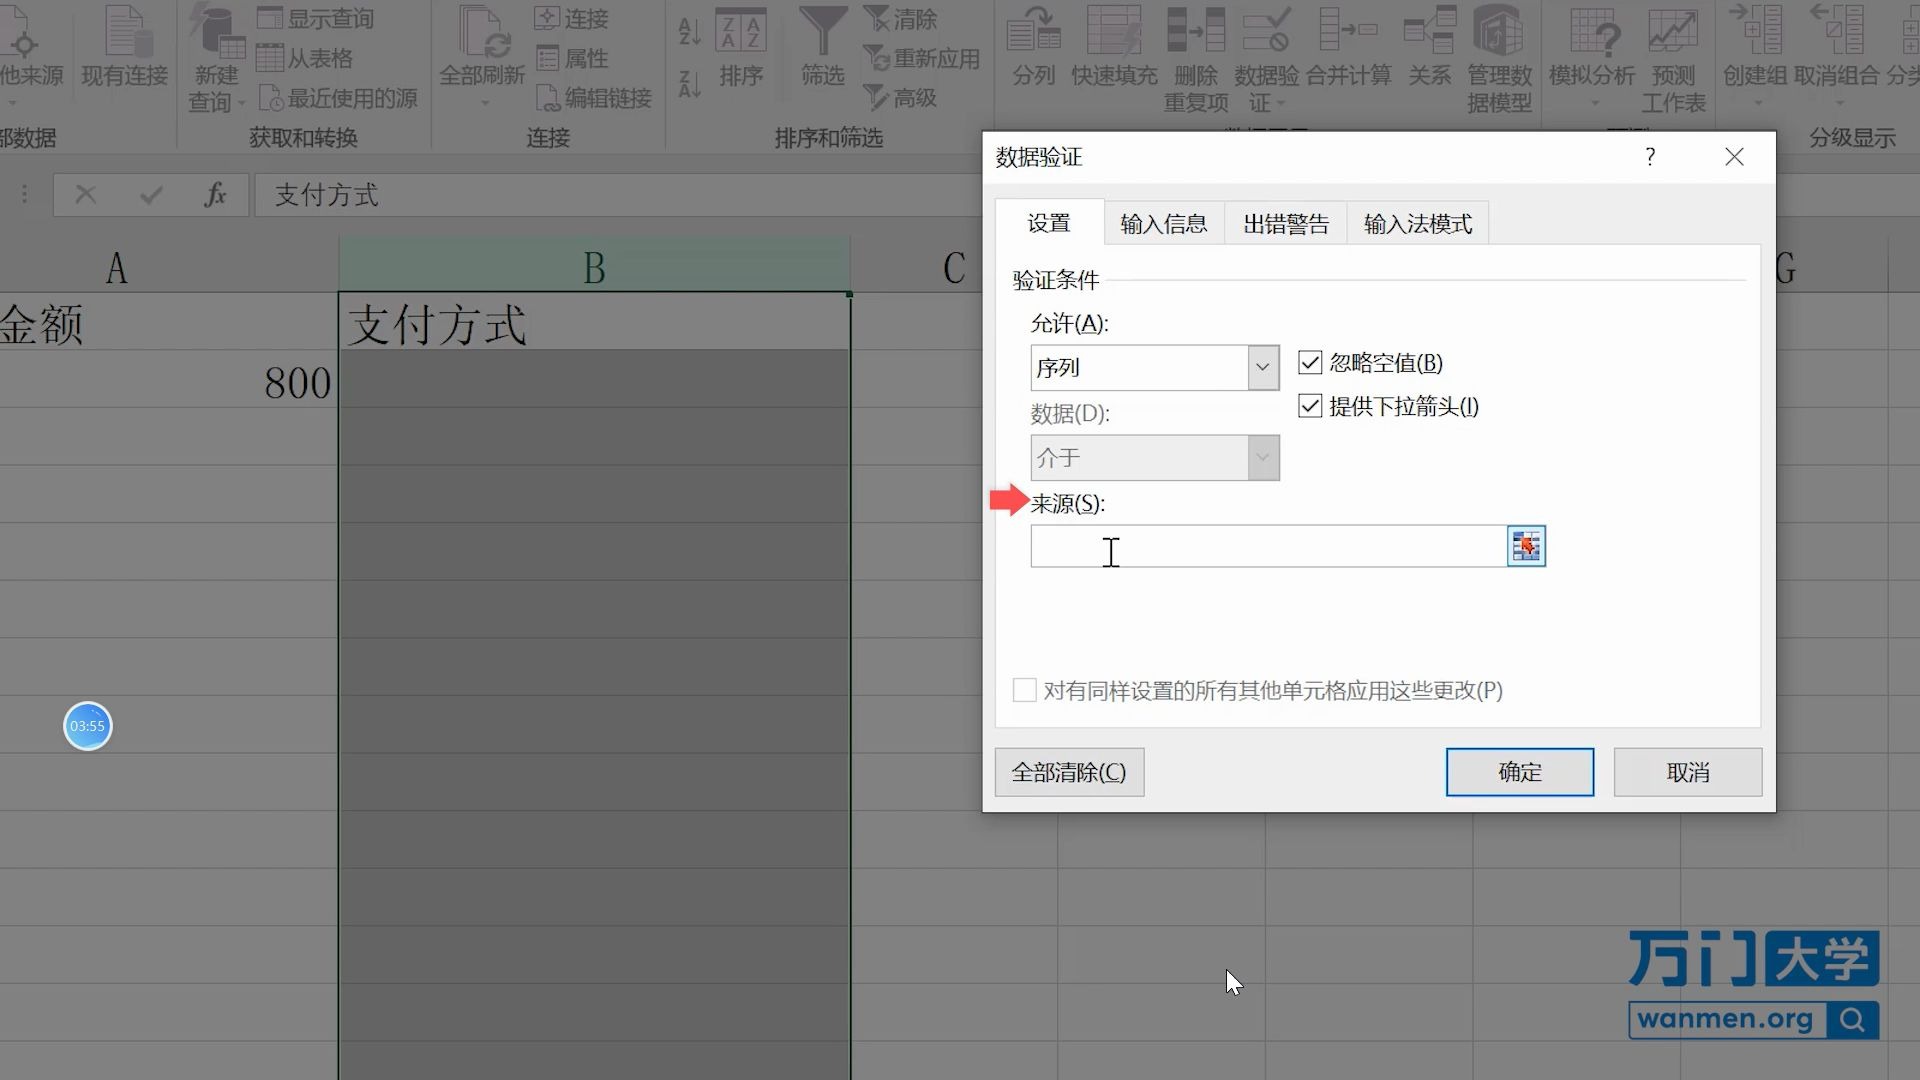
Task: Switch to the 出错警告 tab
Action: (x=1287, y=223)
